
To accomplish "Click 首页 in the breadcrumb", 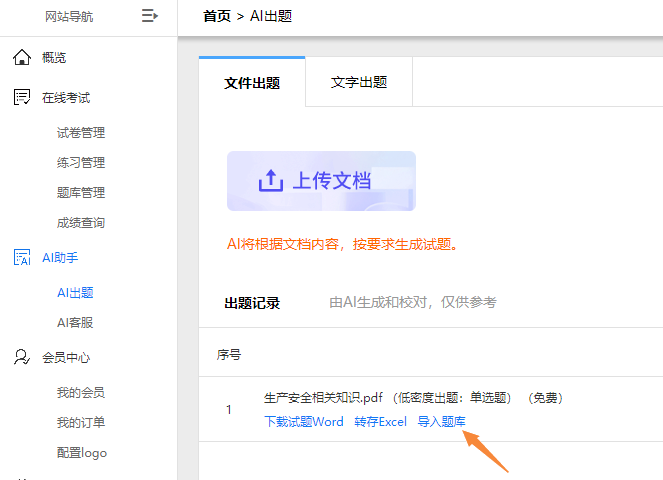I will point(217,16).
